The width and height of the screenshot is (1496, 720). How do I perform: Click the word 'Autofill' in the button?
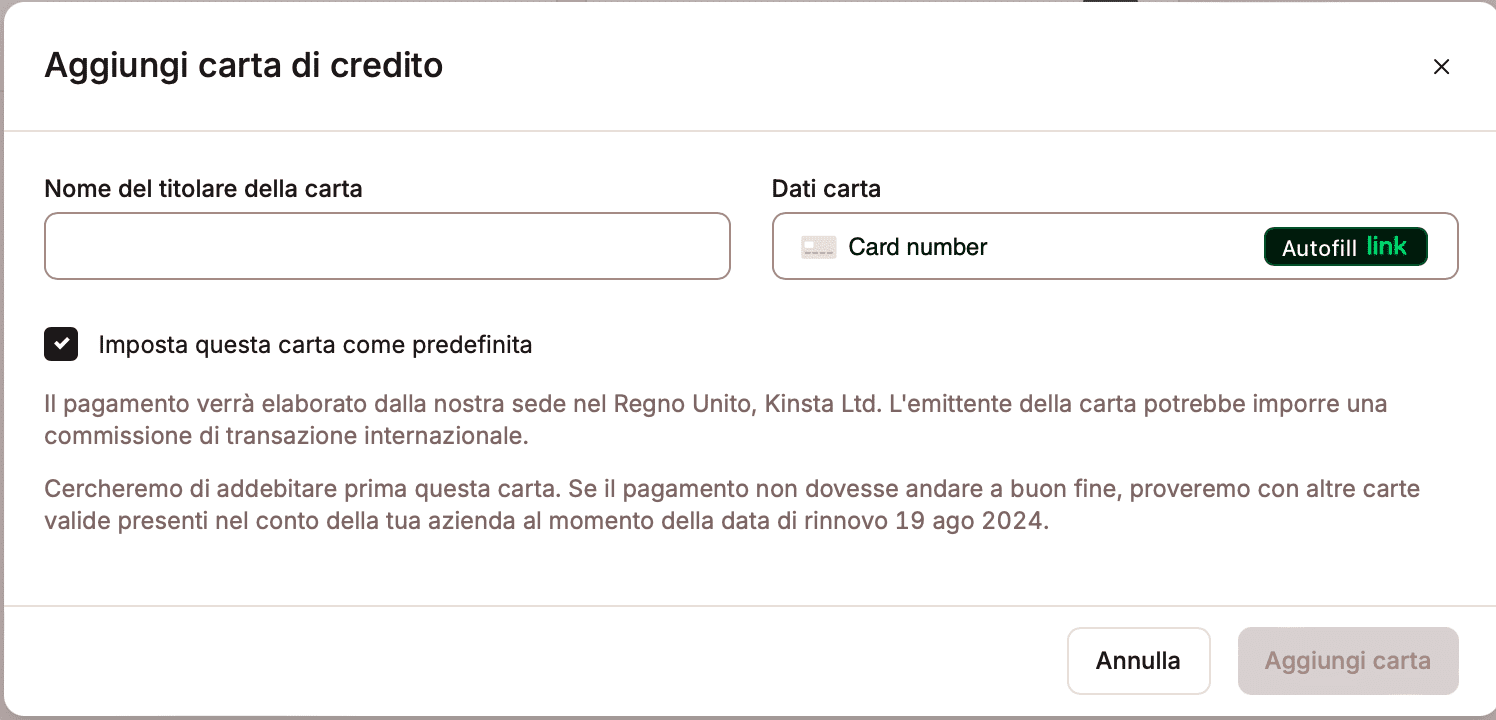pyautogui.click(x=1318, y=247)
